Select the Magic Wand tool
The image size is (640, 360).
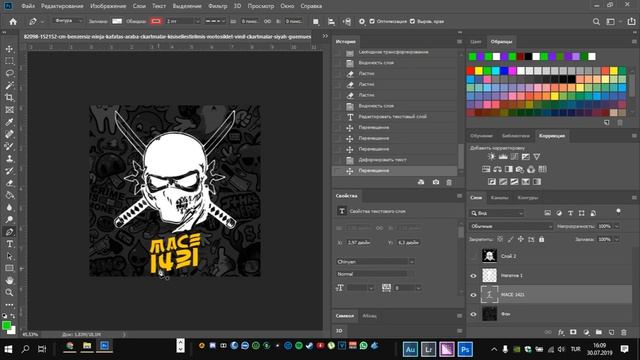pos(9,86)
